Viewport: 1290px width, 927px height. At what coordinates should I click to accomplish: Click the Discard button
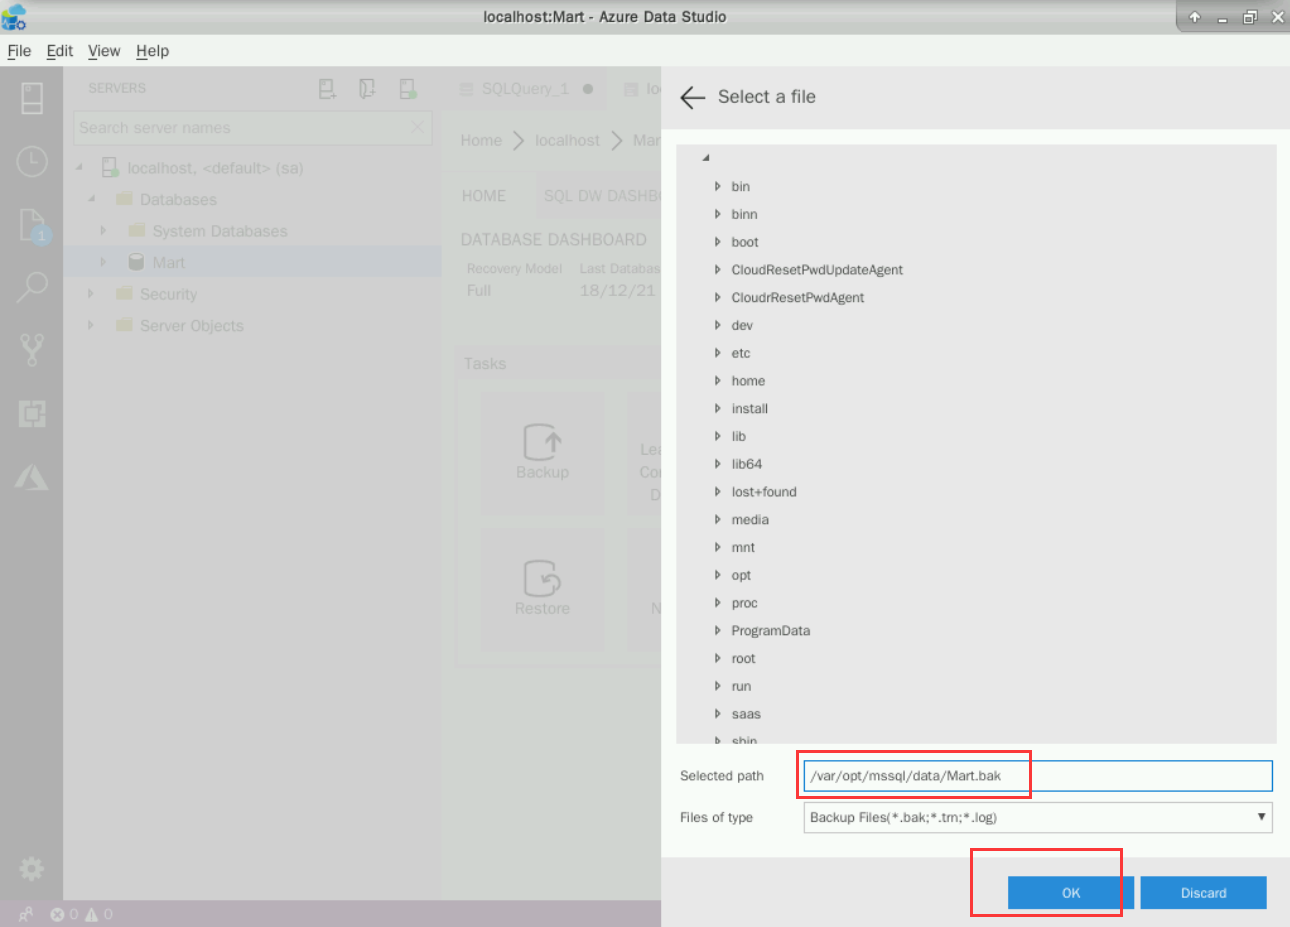(x=1203, y=893)
